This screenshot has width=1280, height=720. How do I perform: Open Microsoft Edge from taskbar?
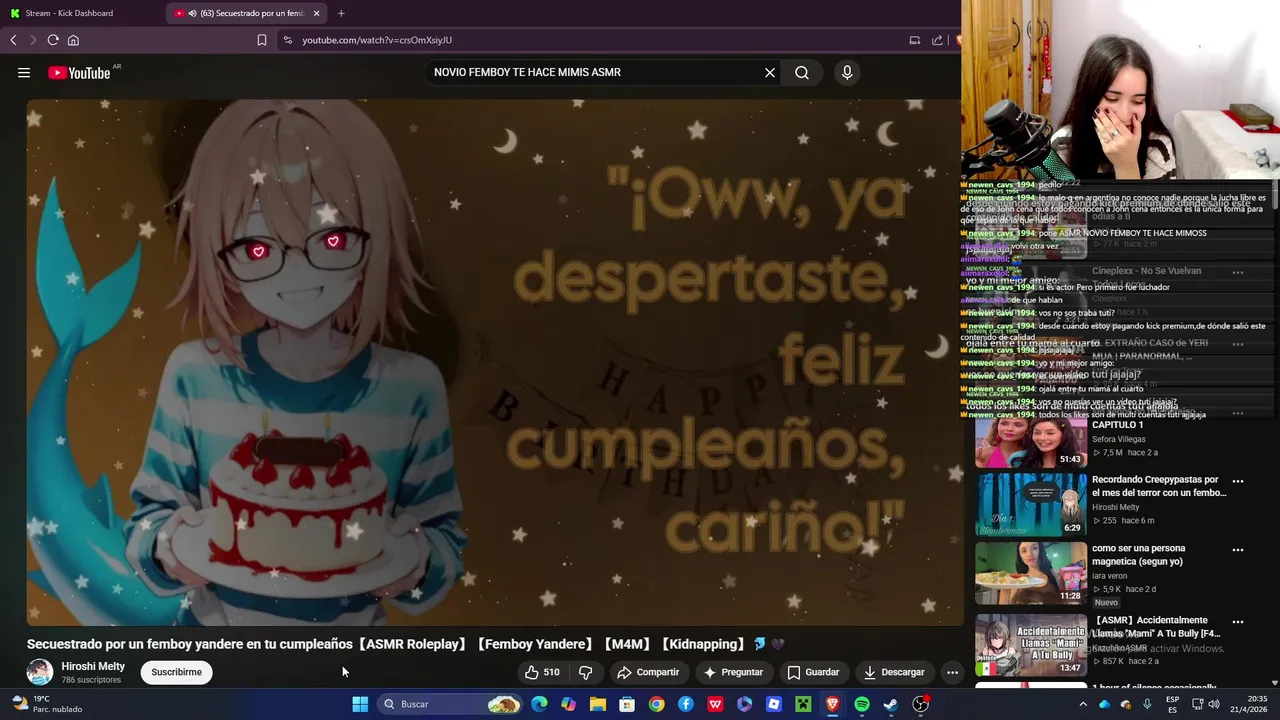(540, 704)
